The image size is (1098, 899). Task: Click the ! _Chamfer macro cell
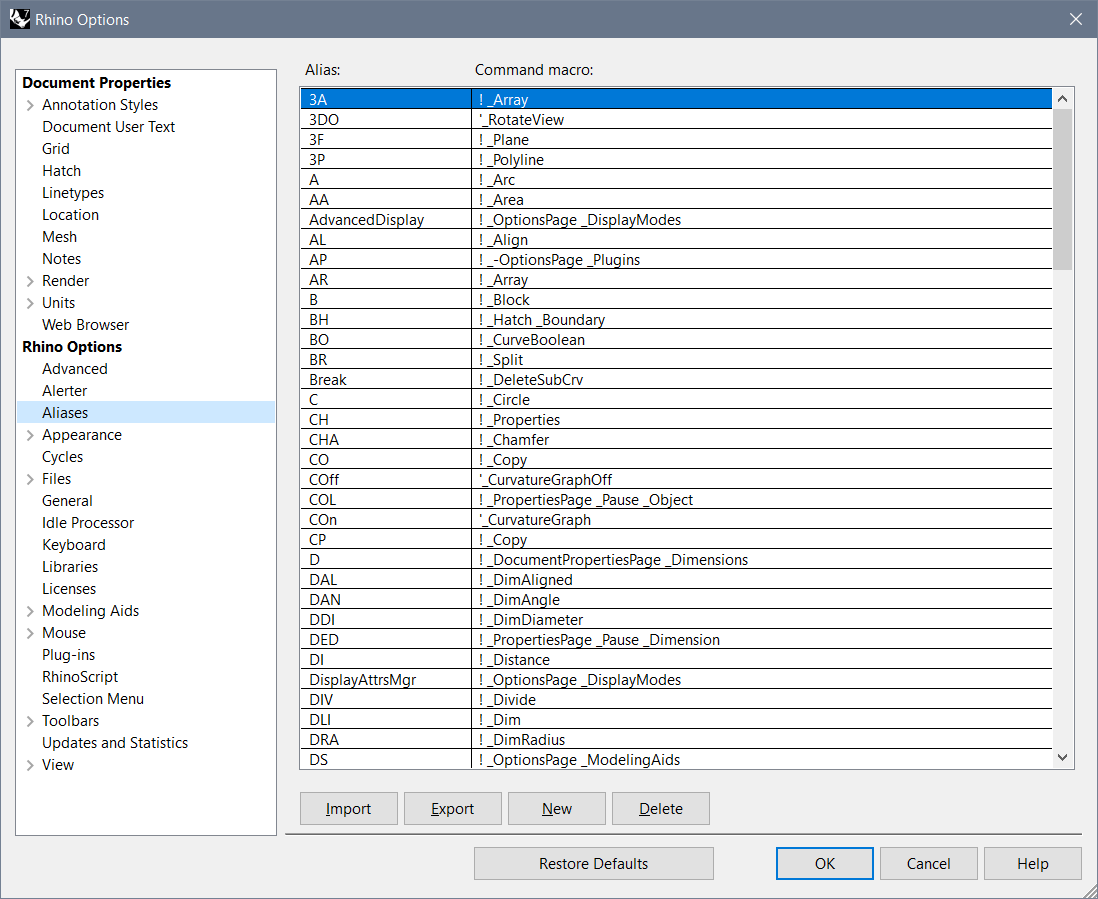click(762, 440)
